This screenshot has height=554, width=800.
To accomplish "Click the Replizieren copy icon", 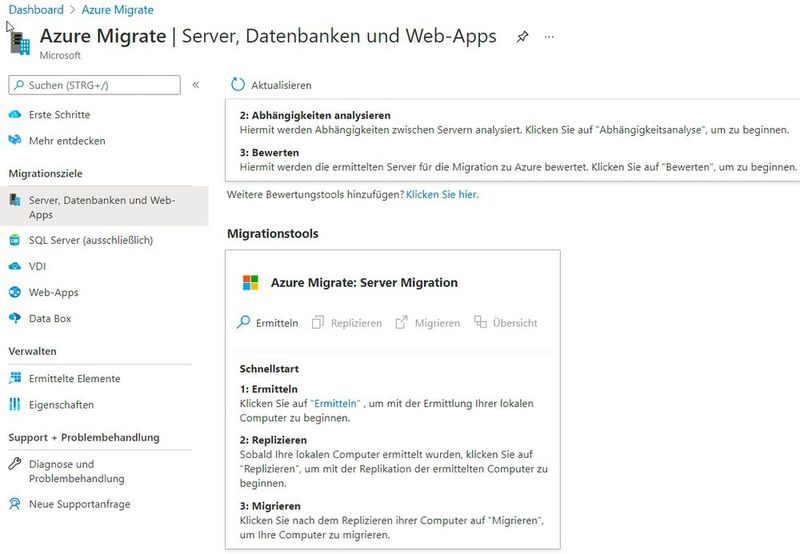I will tap(318, 322).
